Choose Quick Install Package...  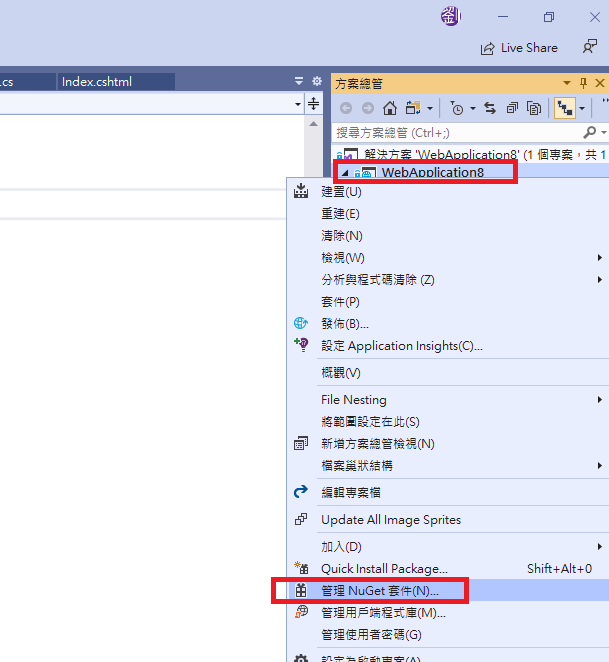pos(448,569)
